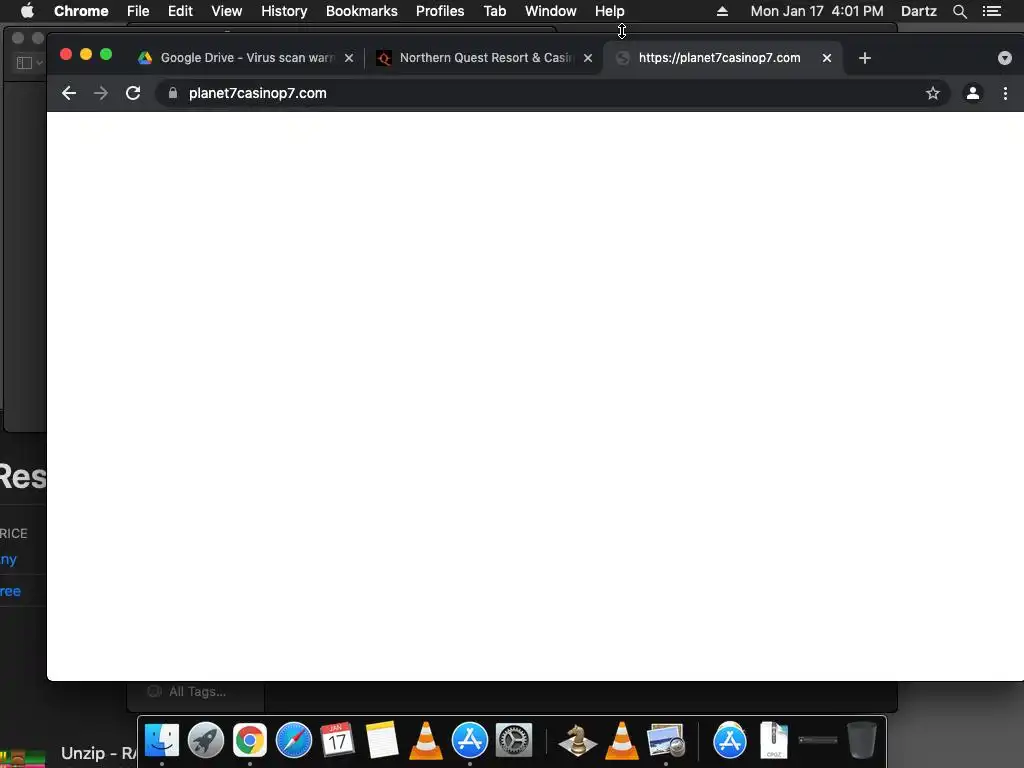This screenshot has height=768, width=1024.
Task: Minimize Chrome with the yellow button
Action: click(x=86, y=54)
